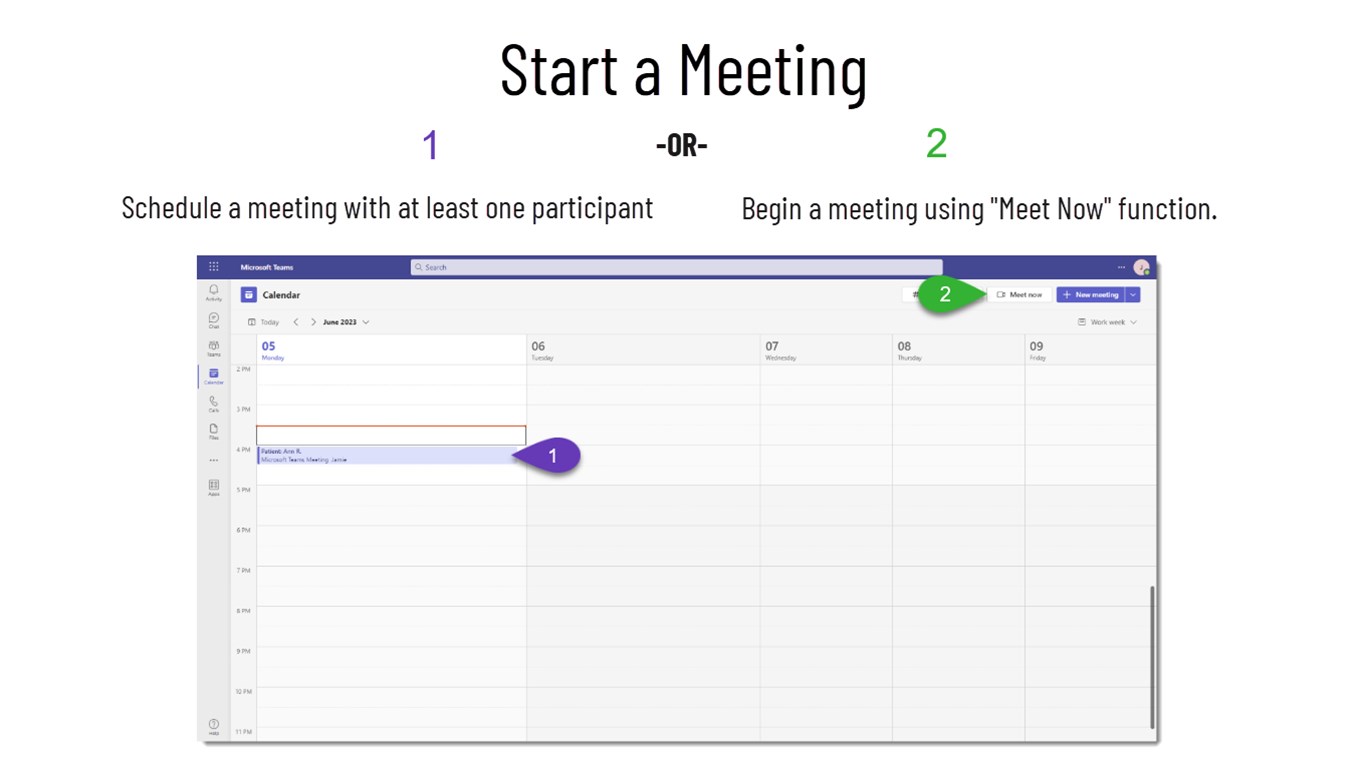Image resolution: width=1366 pixels, height=768 pixels.
Task: Open the Work week view dropdown
Action: 1107,322
